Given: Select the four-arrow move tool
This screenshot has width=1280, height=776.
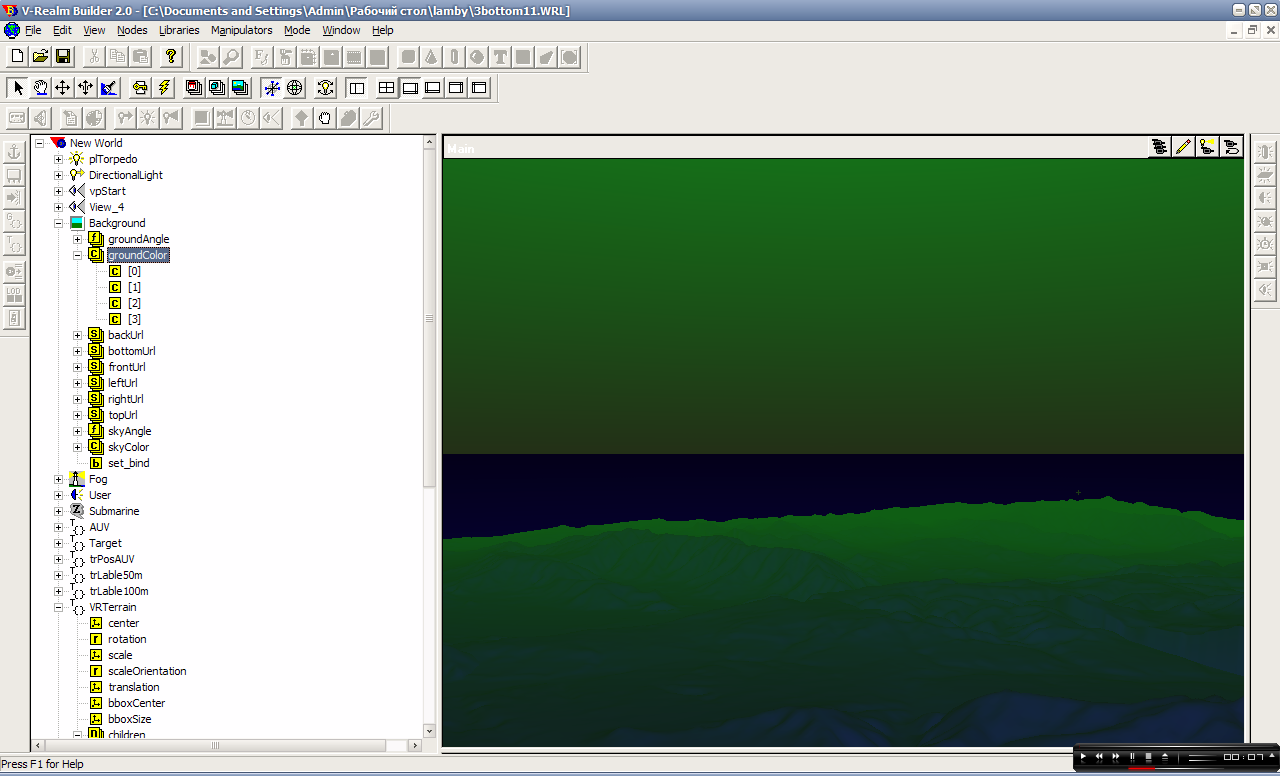Looking at the screenshot, I should [63, 88].
